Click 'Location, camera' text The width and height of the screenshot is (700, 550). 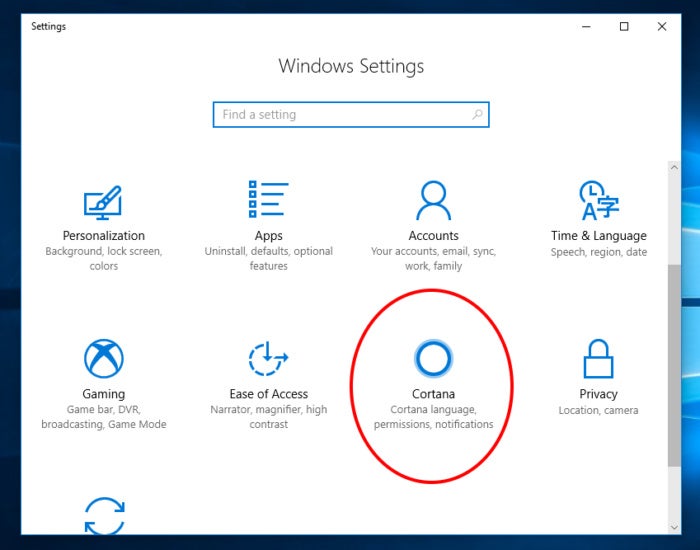[x=598, y=410]
